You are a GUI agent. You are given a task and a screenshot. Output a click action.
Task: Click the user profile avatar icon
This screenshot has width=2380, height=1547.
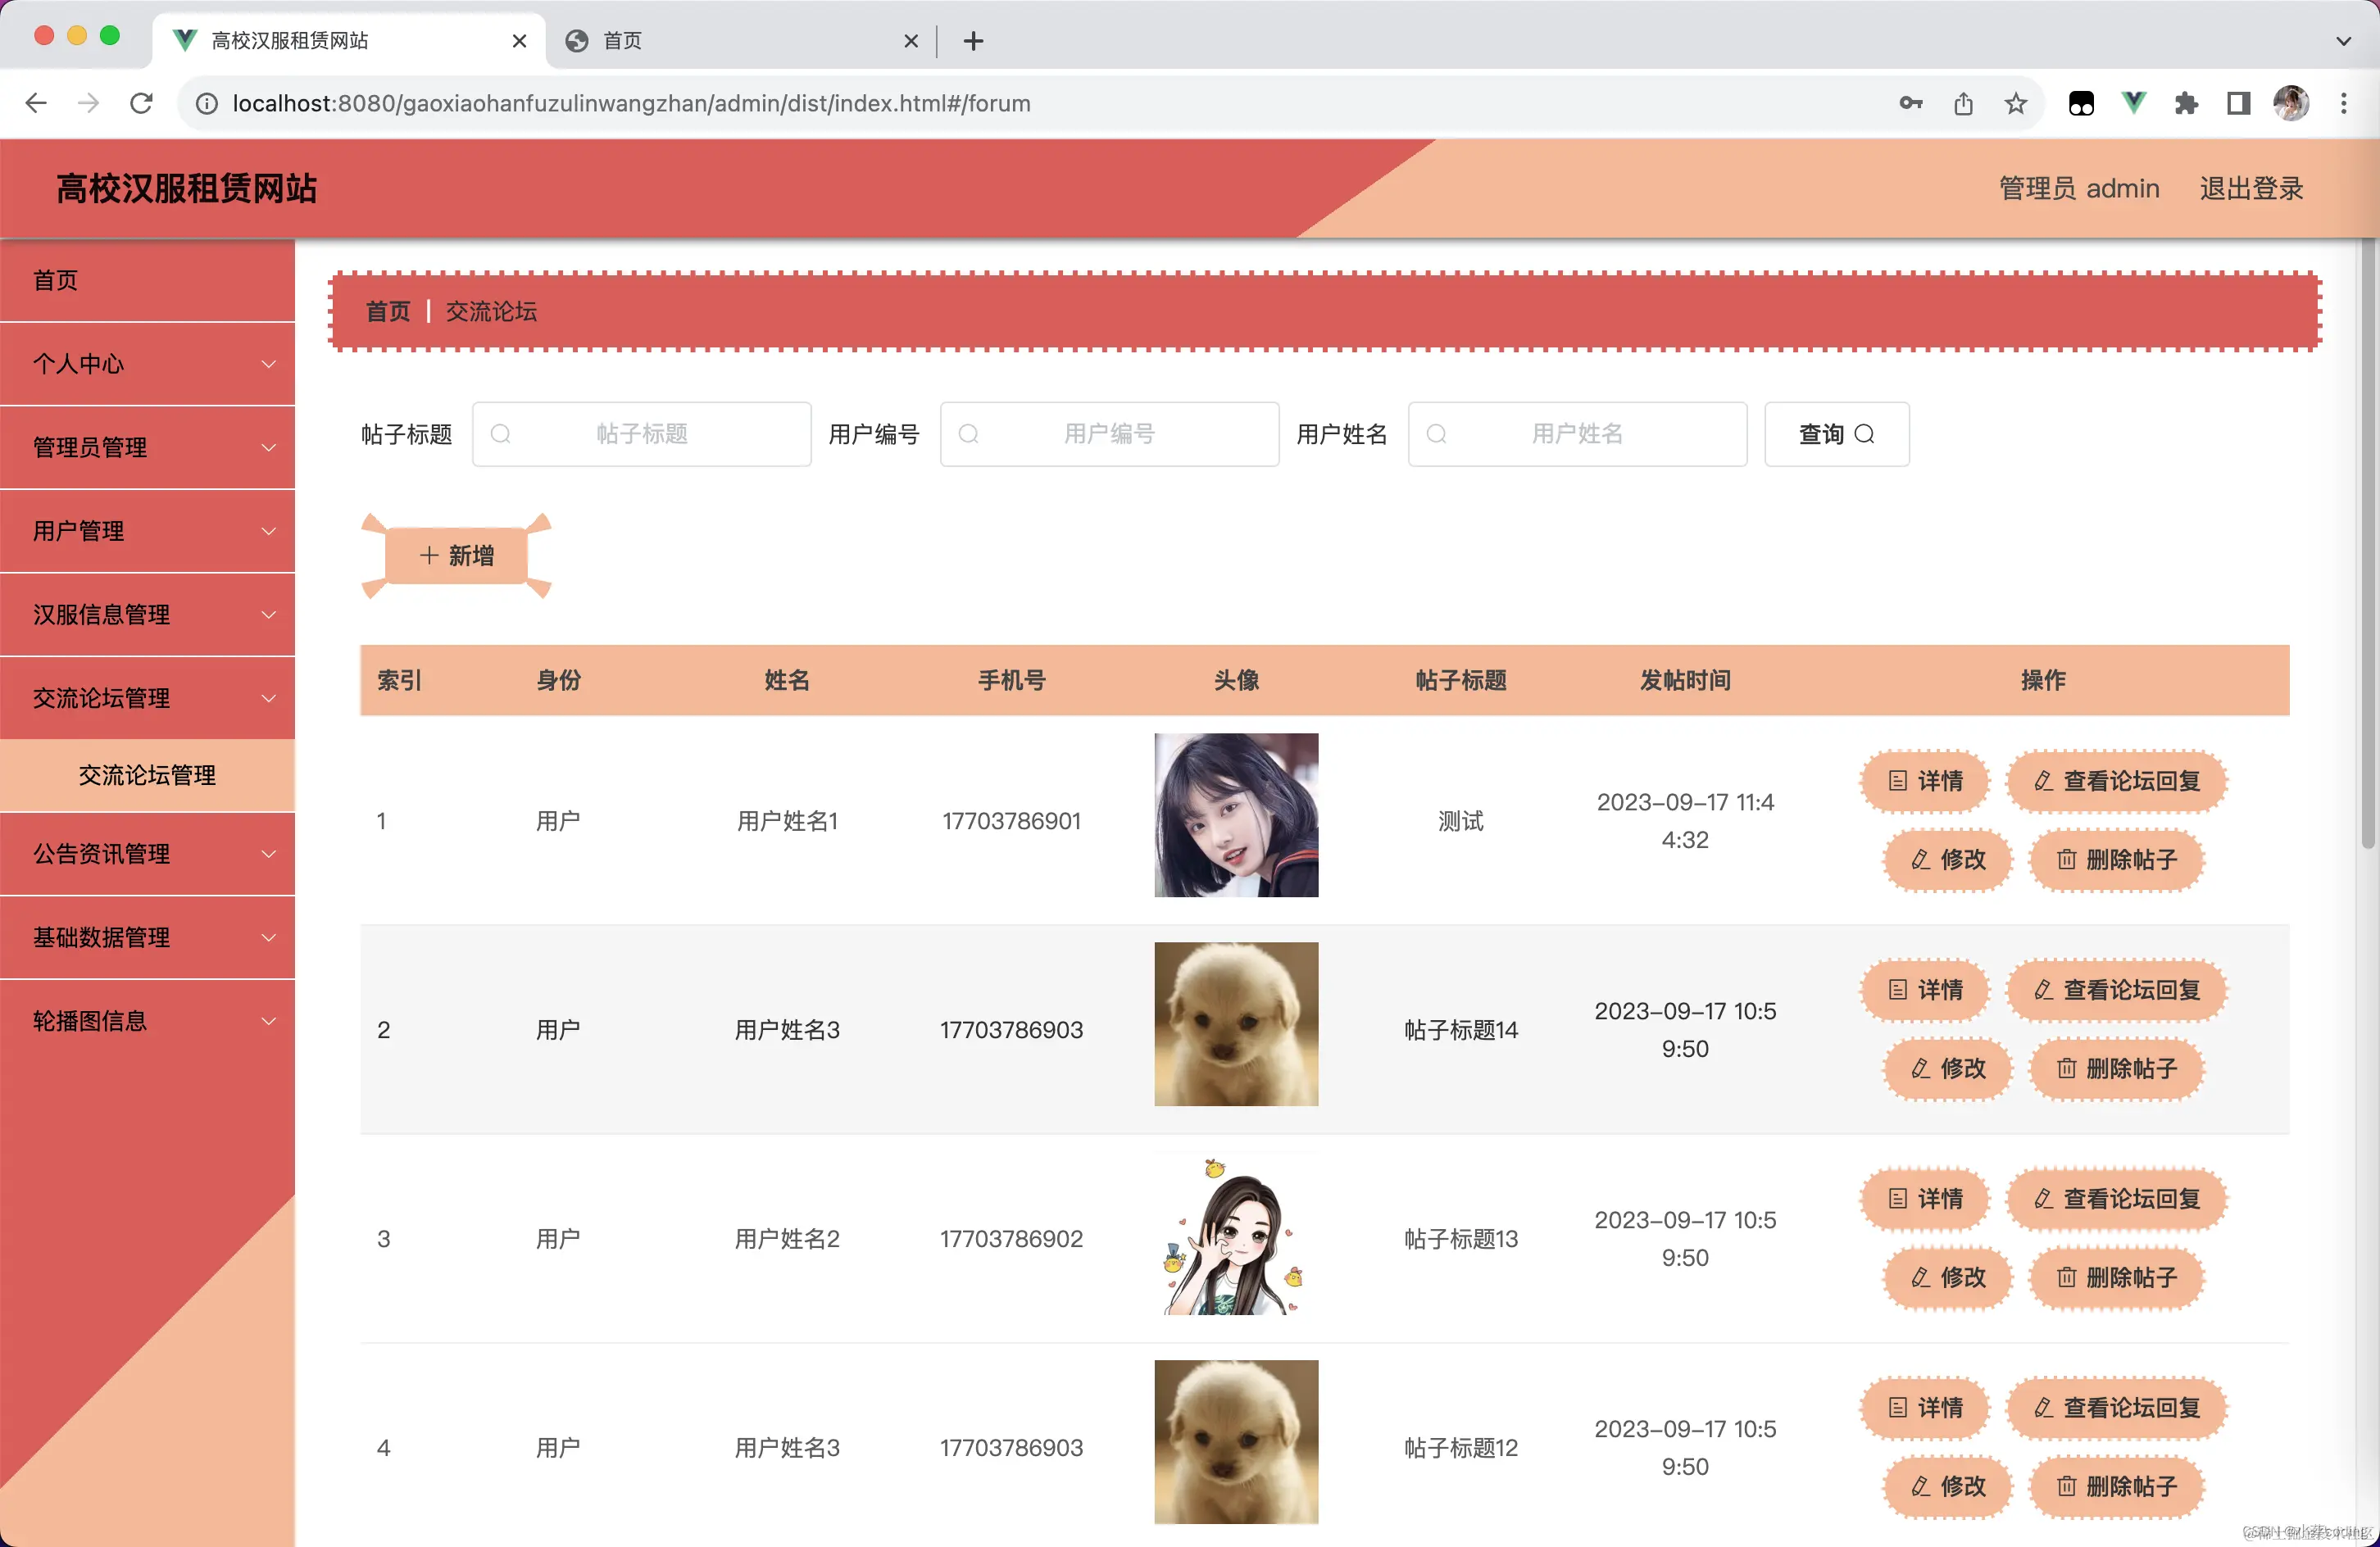(2291, 103)
